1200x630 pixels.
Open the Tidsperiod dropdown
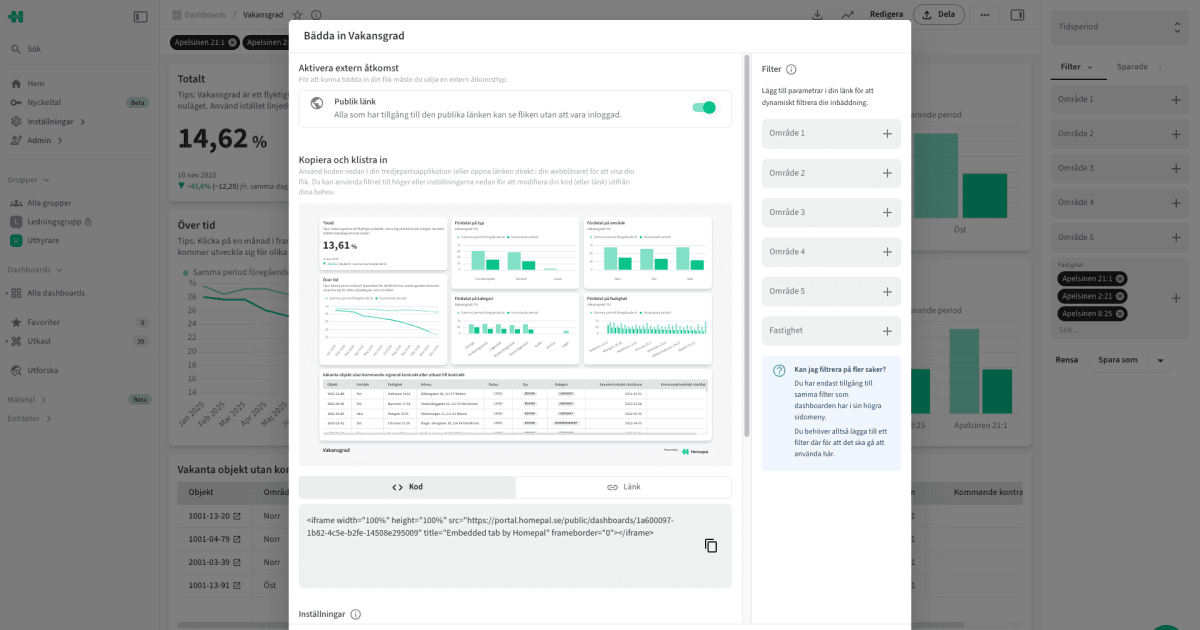point(1119,27)
